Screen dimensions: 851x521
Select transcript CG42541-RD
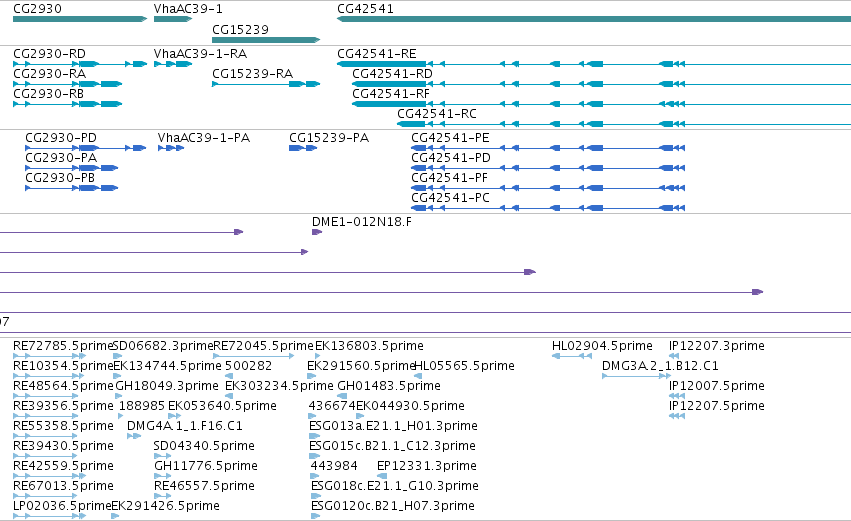601,84
